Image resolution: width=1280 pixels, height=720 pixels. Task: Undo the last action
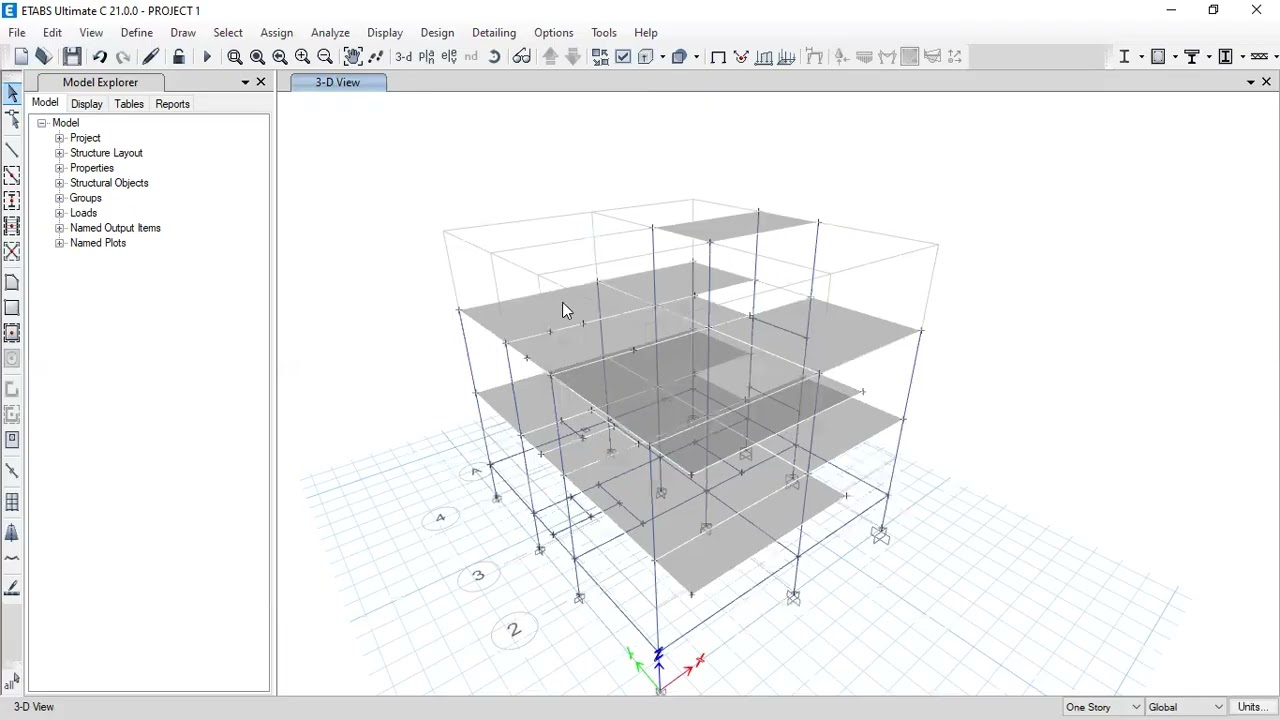100,57
